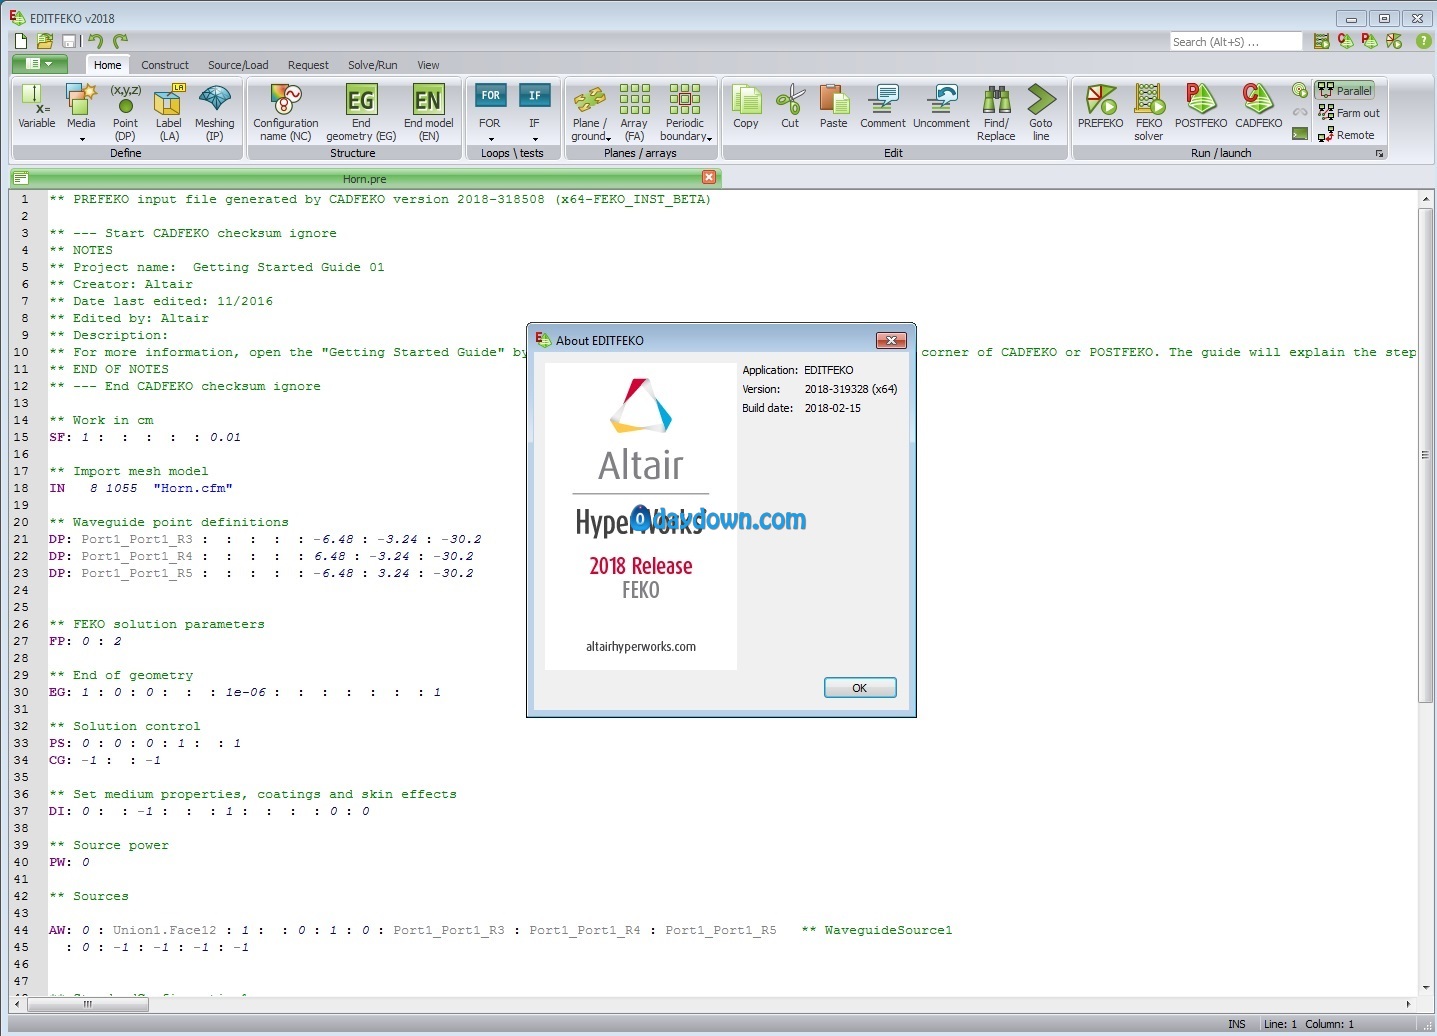The image size is (1437, 1036).
Task: Switch to the Construct ribbon tab
Action: click(165, 65)
